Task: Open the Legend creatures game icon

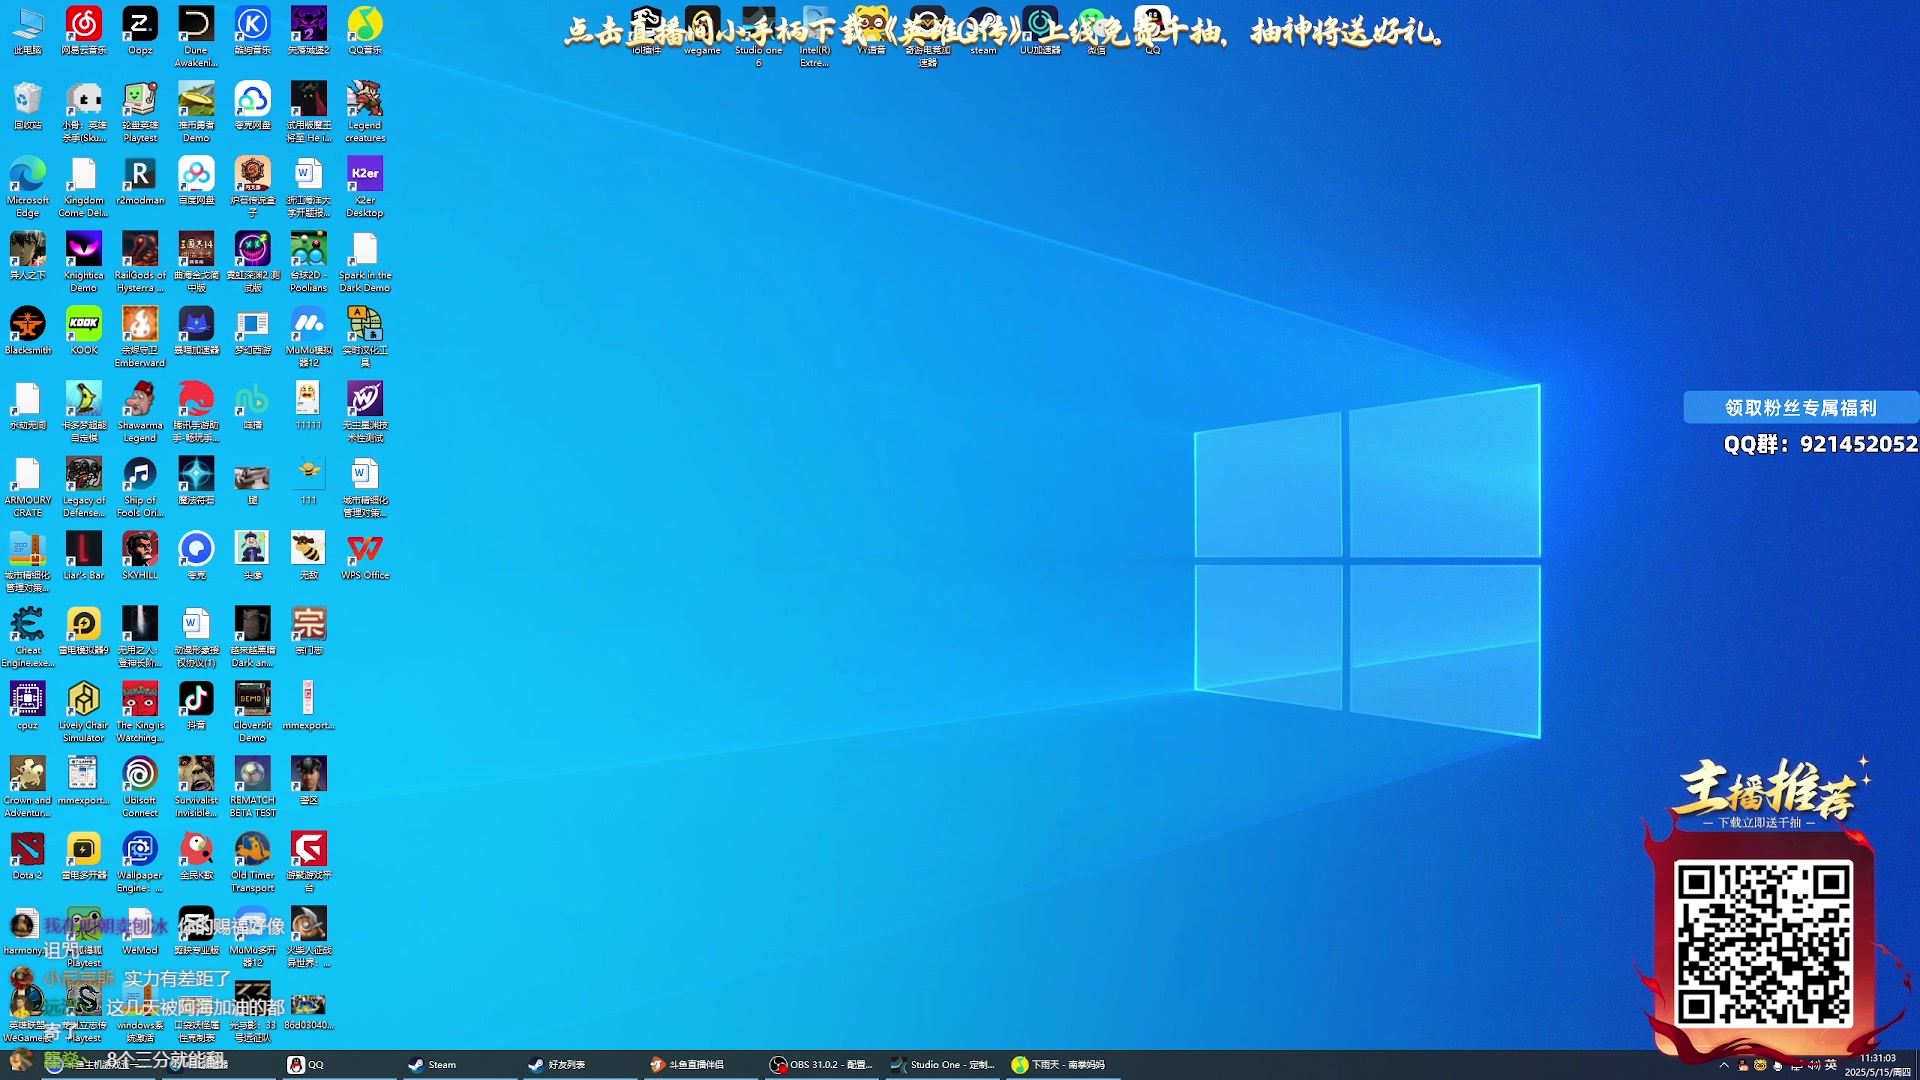Action: (365, 112)
